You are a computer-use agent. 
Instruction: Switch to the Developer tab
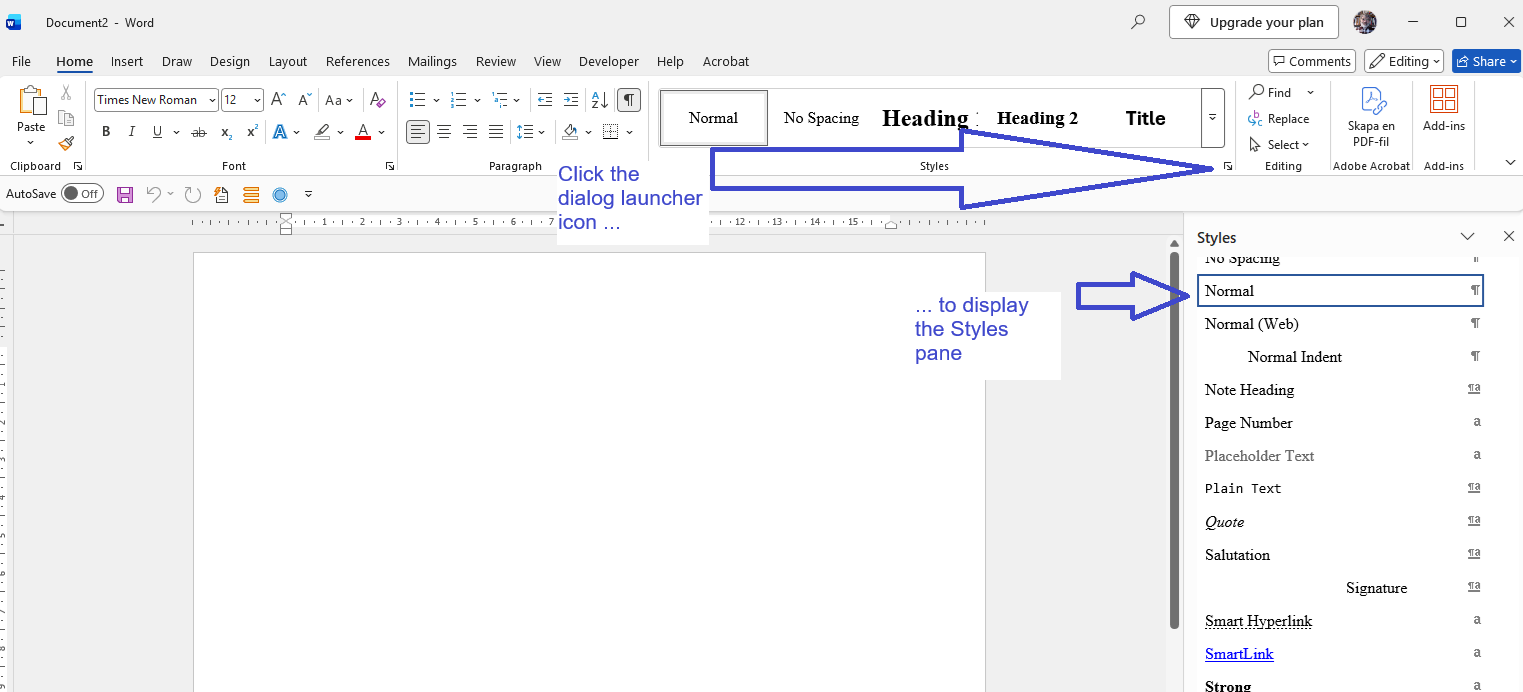point(609,61)
